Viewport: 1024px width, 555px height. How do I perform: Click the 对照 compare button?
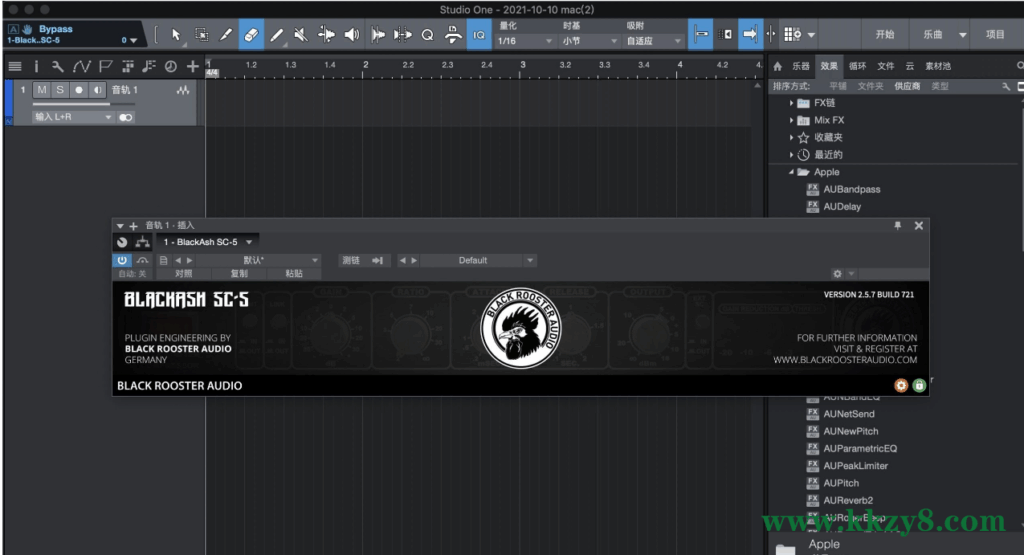pyautogui.click(x=184, y=274)
